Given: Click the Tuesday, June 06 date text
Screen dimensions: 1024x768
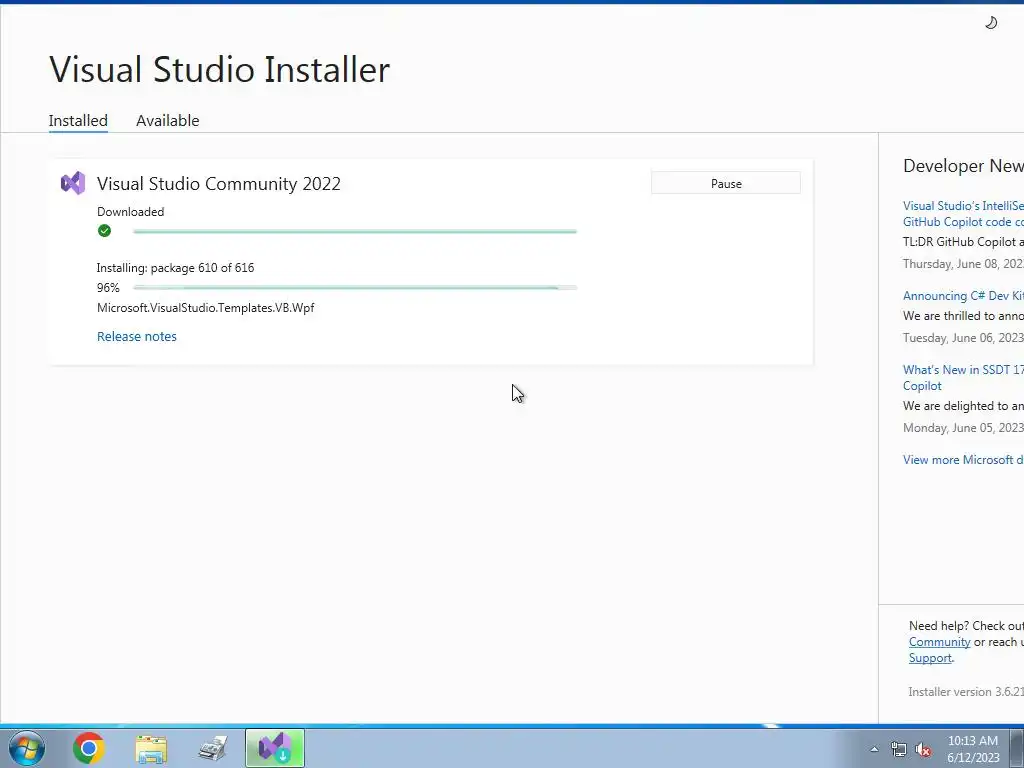Looking at the screenshot, I should [x=963, y=338].
